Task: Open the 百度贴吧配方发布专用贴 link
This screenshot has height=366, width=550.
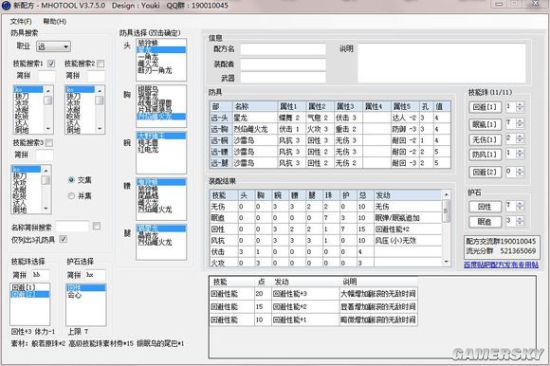Action: [x=501, y=265]
